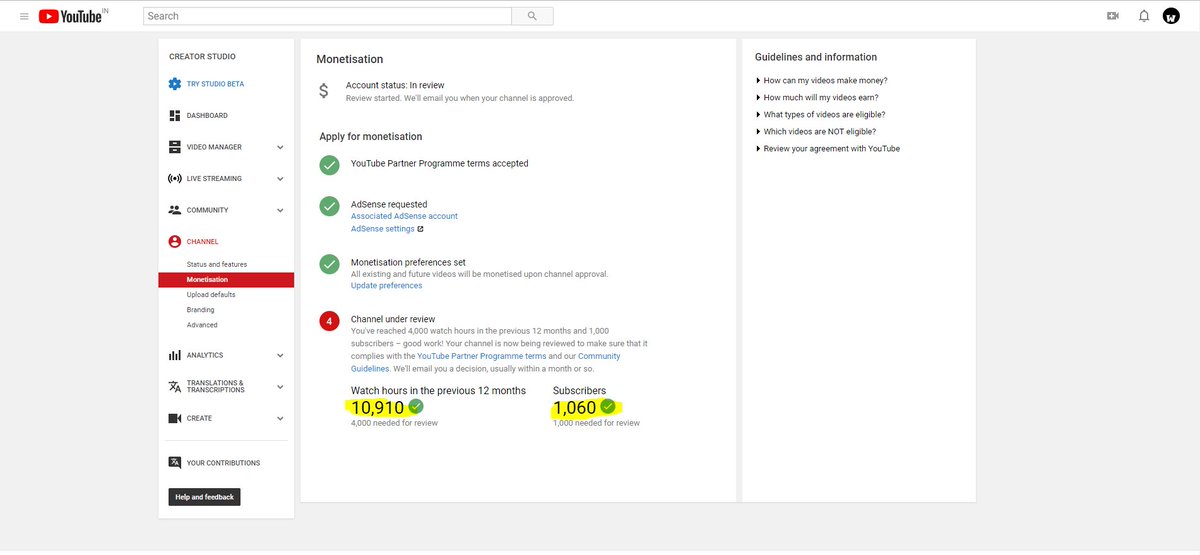Click the red step 4 circle

329,321
